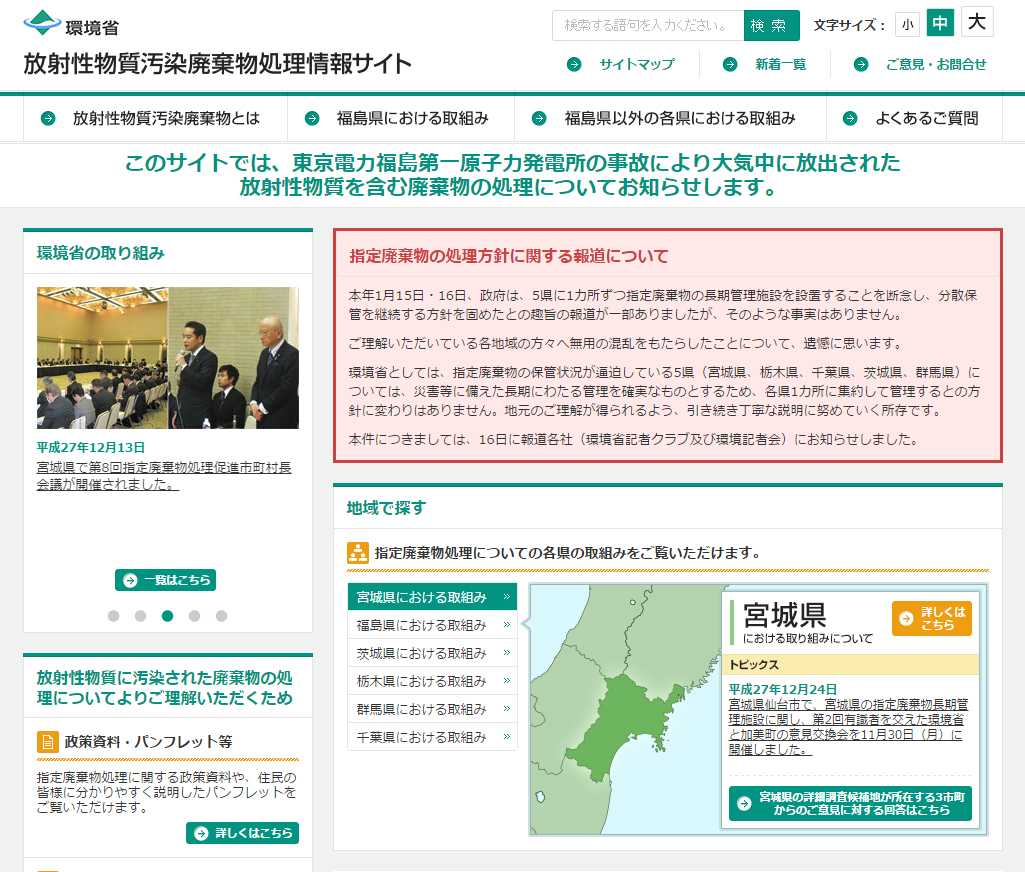Click arrow icon in orange 詳しくはこちら button
This screenshot has width=1025, height=872.
point(906,618)
